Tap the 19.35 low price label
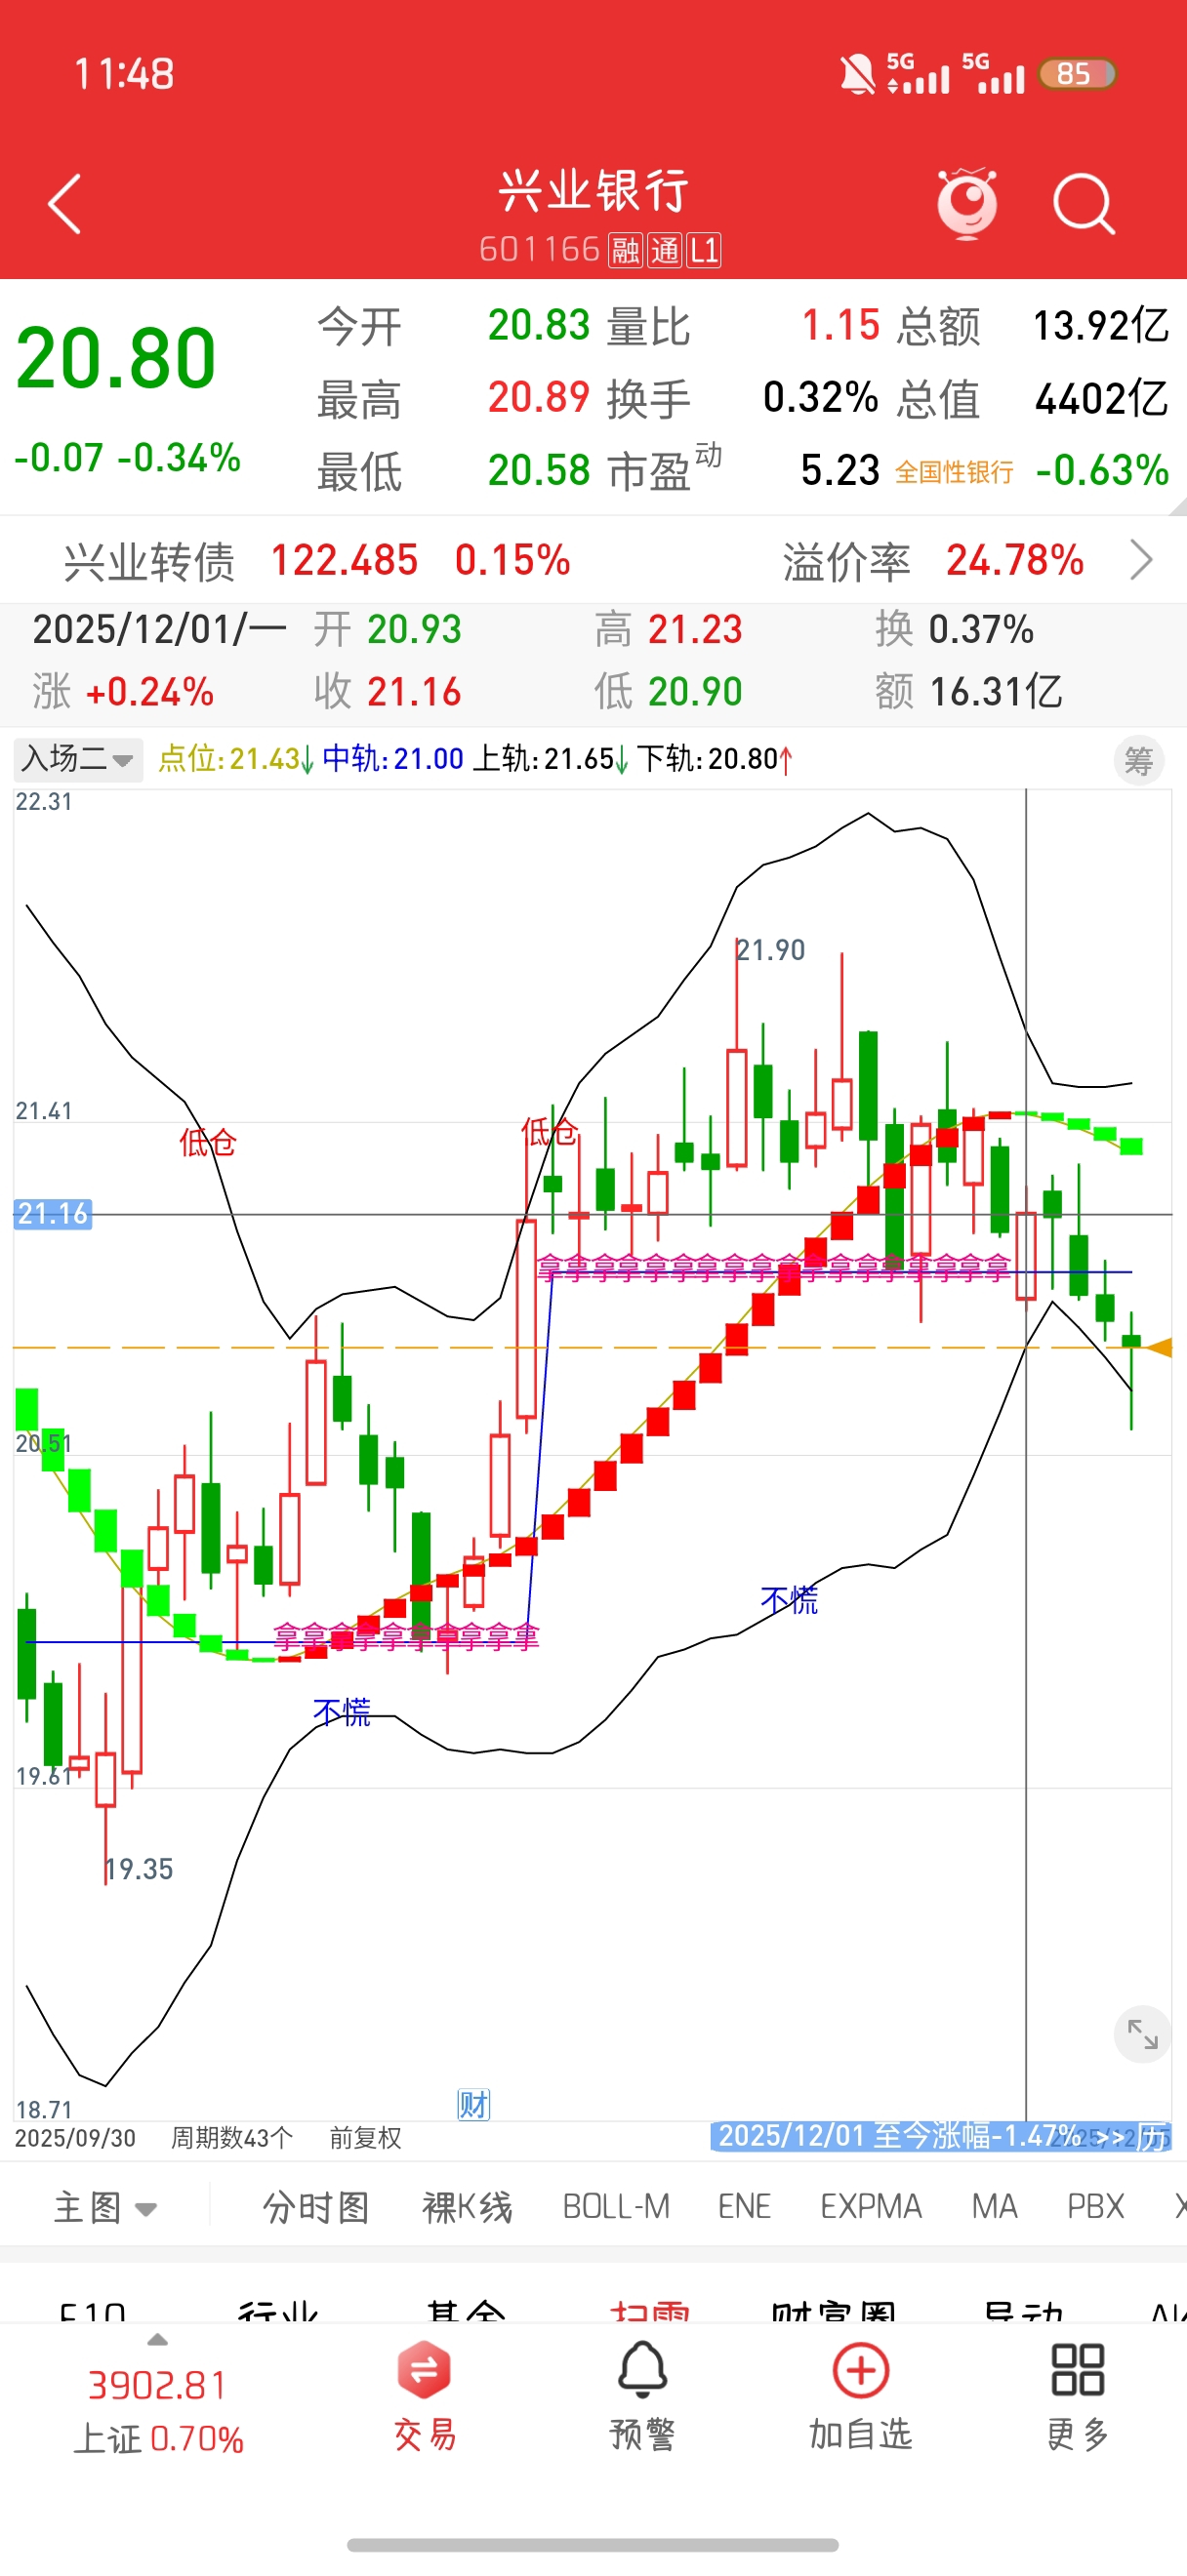1187x2576 pixels. tap(140, 1869)
